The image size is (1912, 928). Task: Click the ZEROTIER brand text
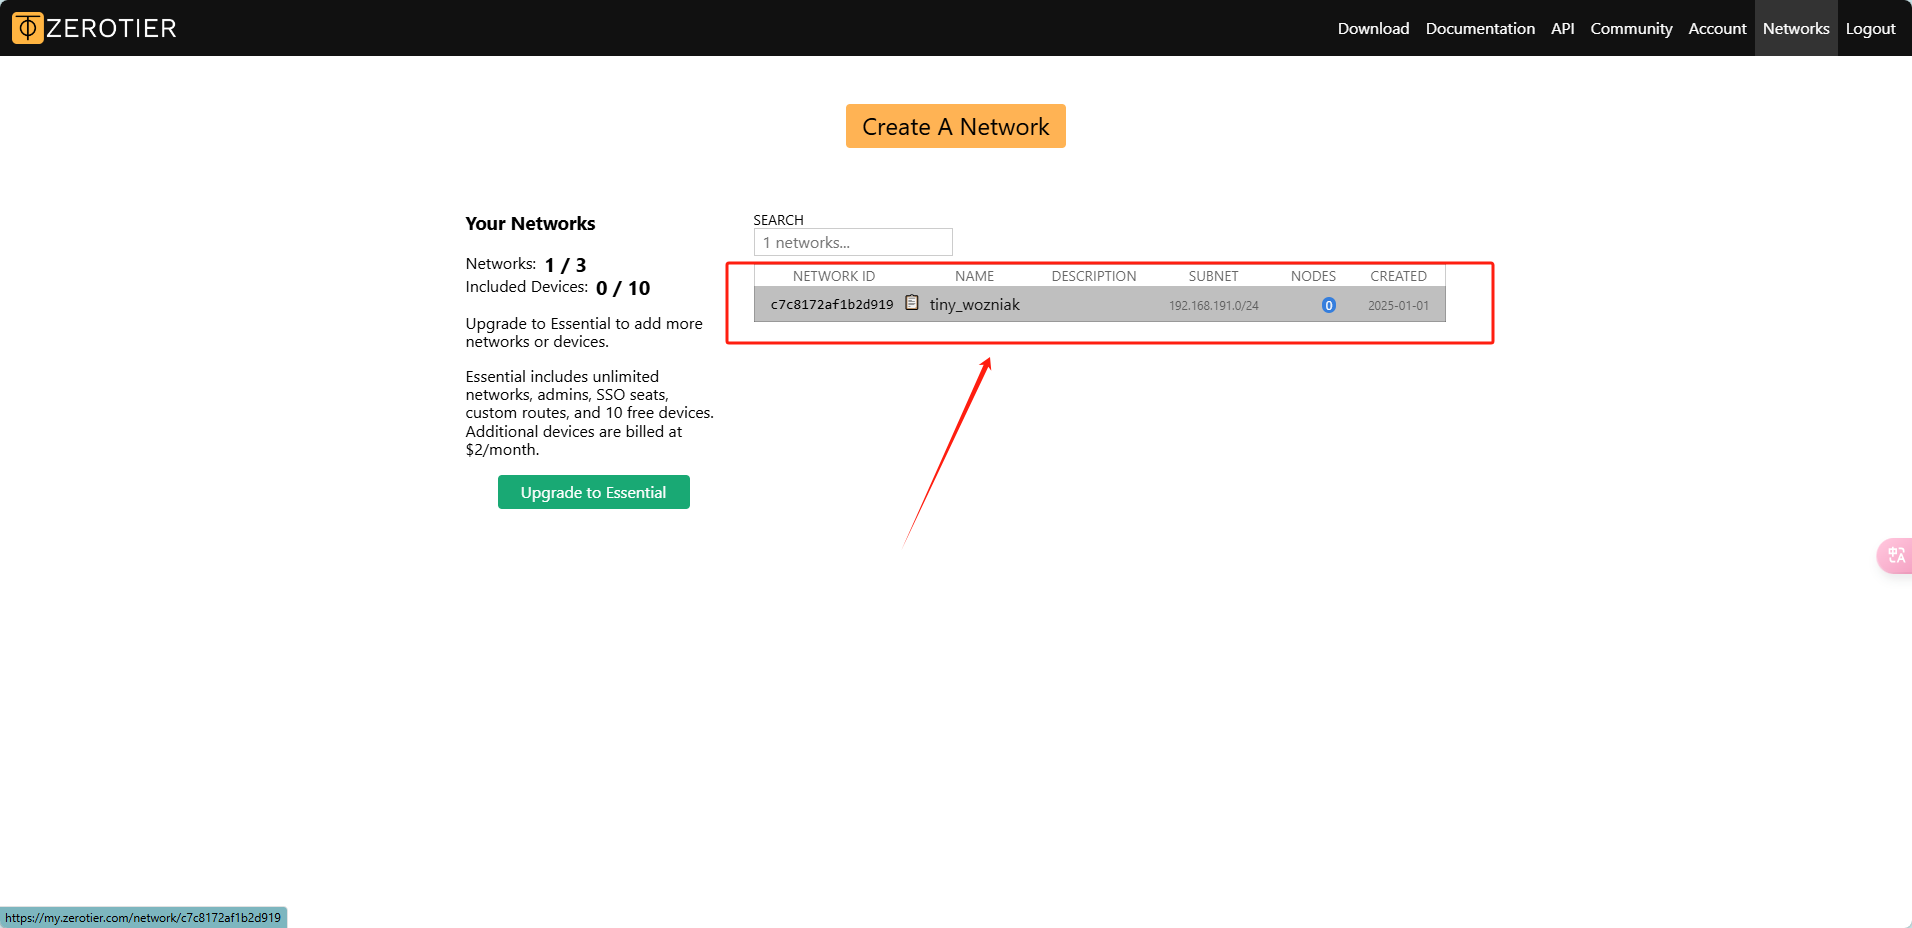click(111, 28)
